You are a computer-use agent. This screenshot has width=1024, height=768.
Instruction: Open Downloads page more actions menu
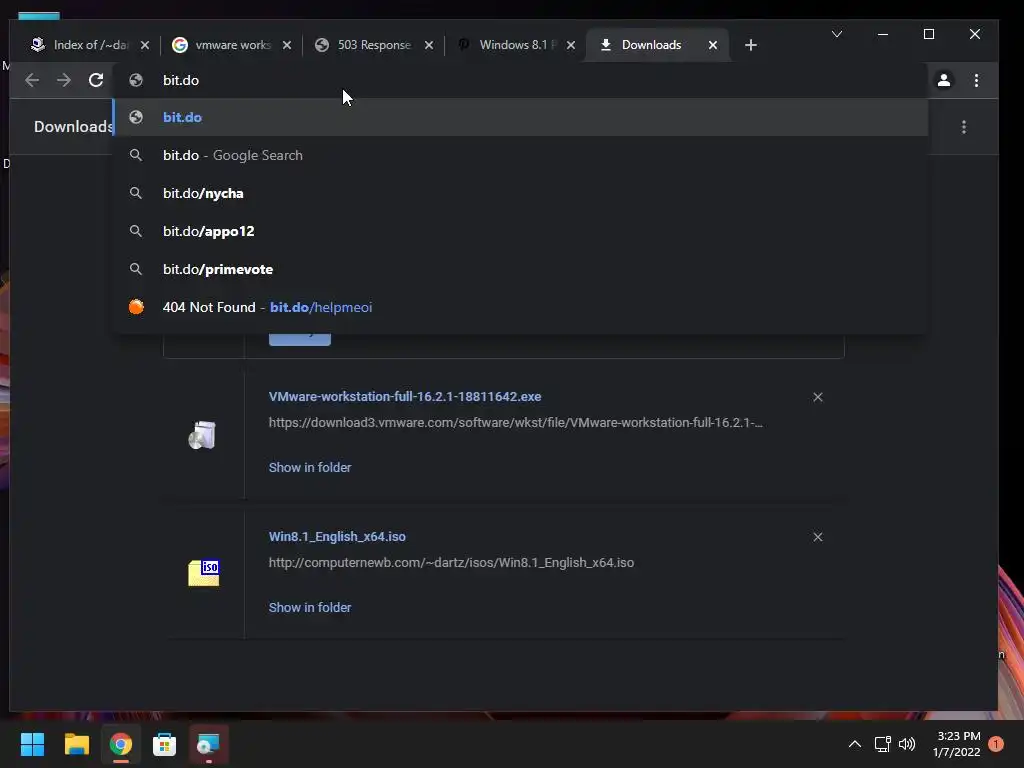click(964, 127)
